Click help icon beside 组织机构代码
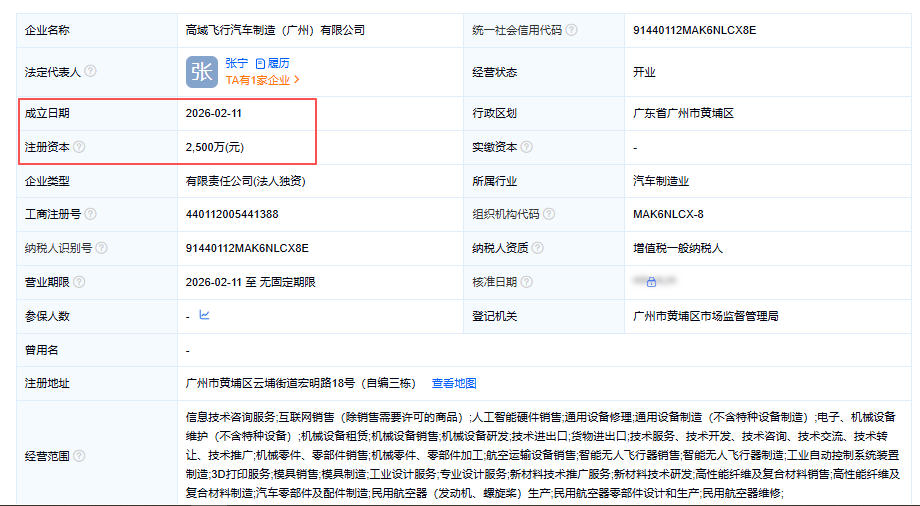920x506 pixels. click(549, 214)
